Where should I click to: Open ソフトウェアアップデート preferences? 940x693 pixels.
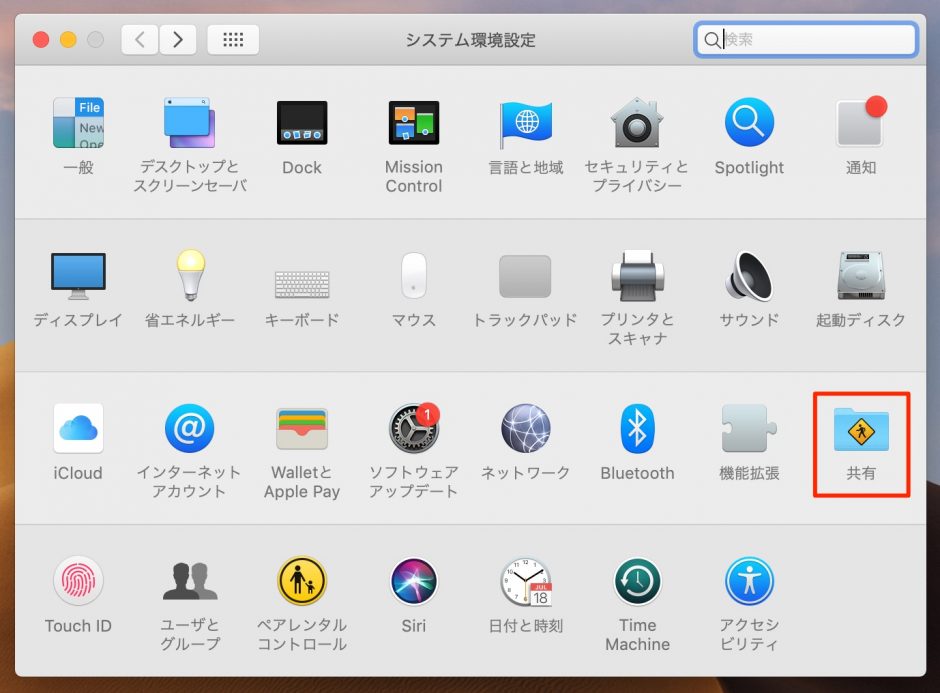pos(413,430)
